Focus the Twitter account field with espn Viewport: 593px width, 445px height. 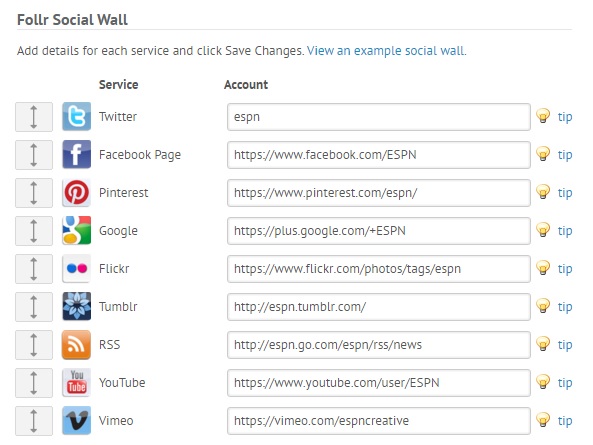click(379, 117)
